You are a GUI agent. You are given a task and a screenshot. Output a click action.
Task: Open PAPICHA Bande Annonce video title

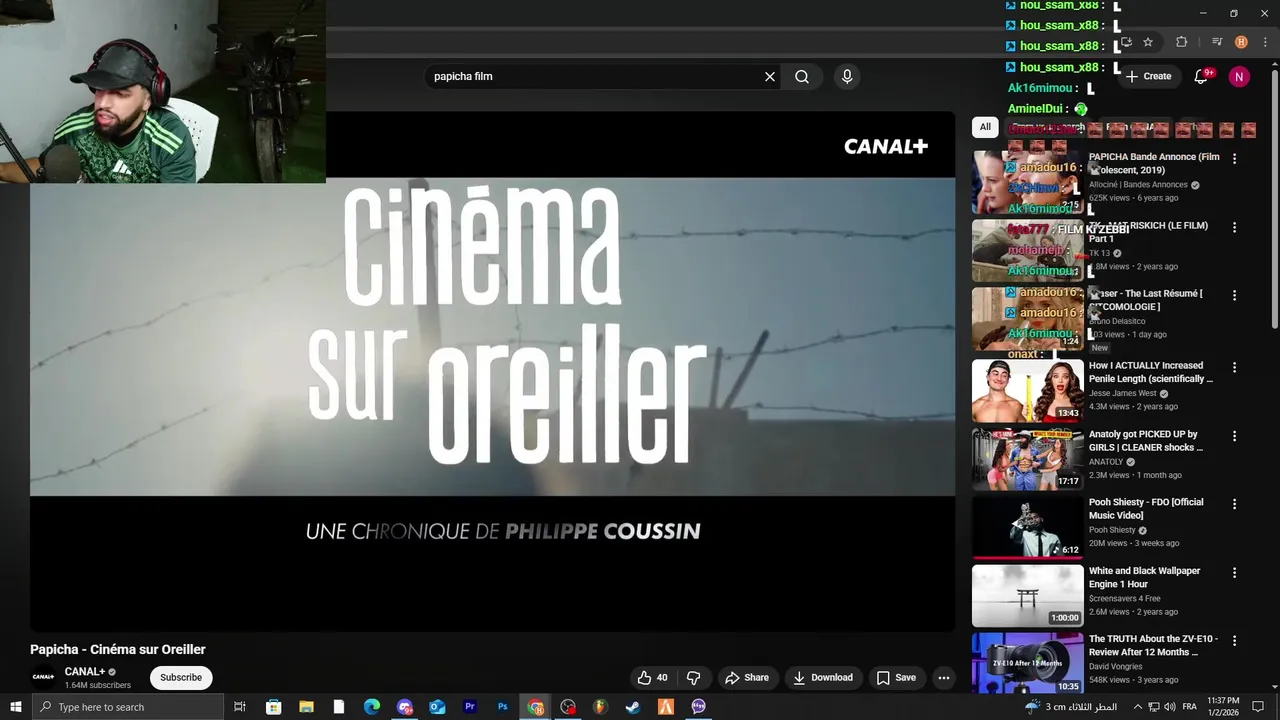pyautogui.click(x=1154, y=163)
